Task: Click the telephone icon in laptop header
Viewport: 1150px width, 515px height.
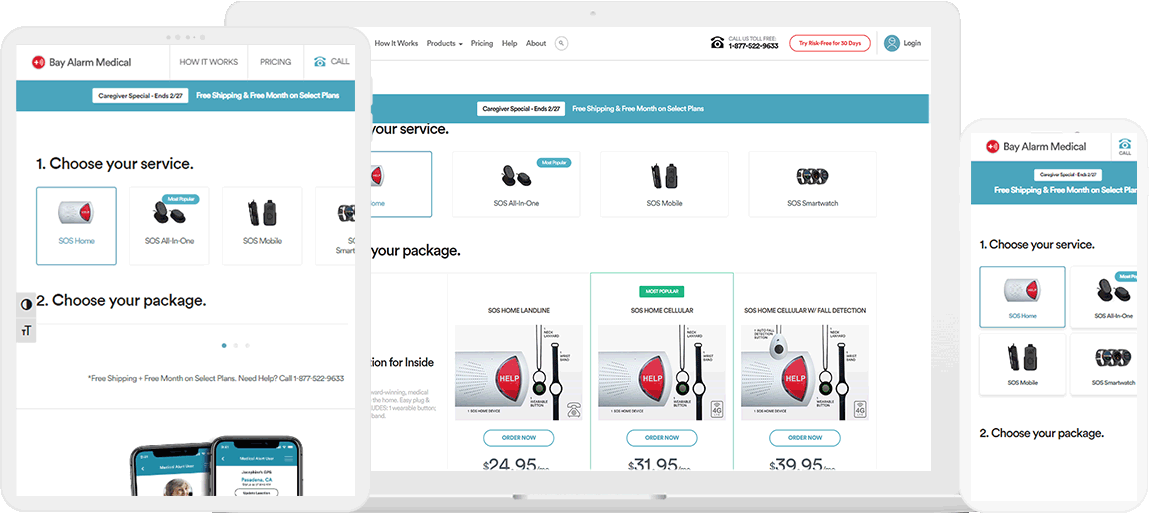Action: 717,43
